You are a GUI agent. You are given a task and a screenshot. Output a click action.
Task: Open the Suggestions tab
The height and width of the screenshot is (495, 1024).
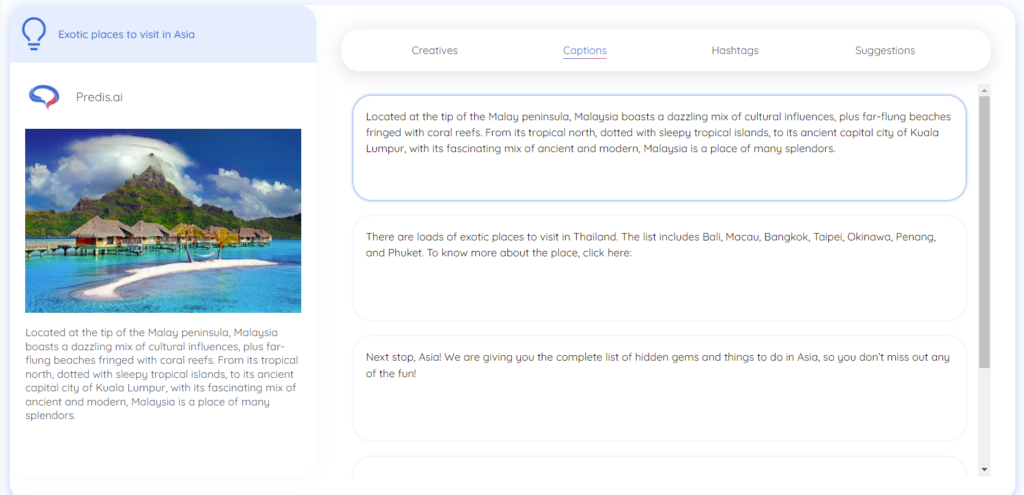pos(885,50)
